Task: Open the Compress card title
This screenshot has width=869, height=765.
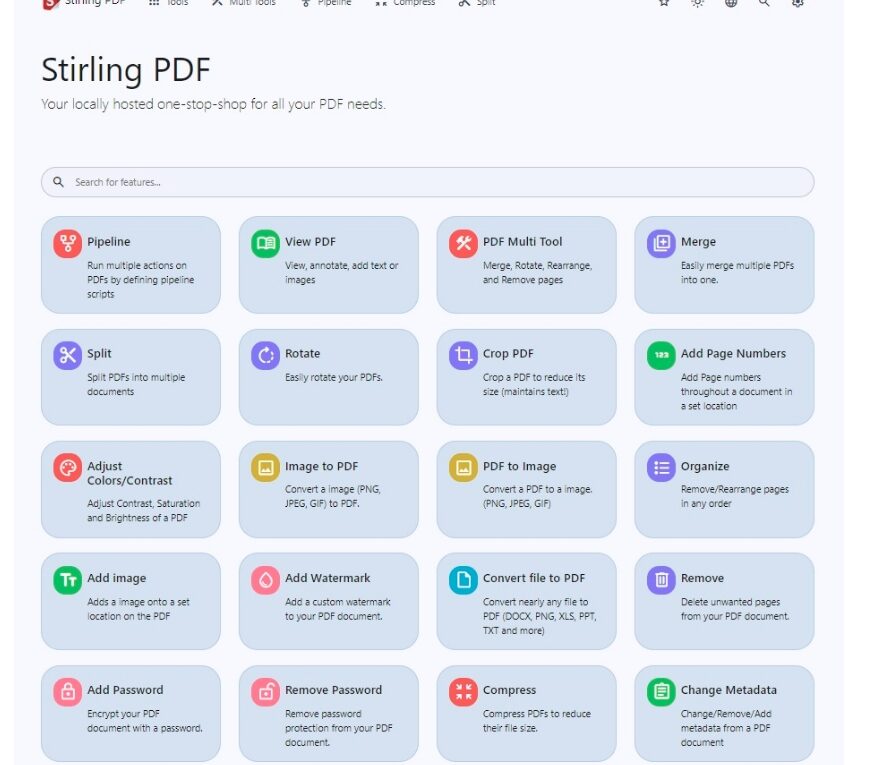Action: point(509,690)
